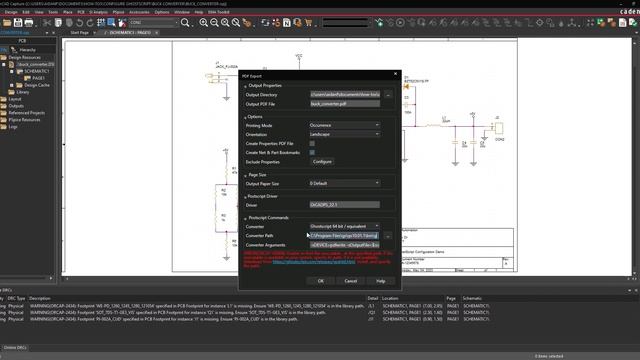Collapse the Page Size section
The image size is (640, 360).
tap(245, 175)
